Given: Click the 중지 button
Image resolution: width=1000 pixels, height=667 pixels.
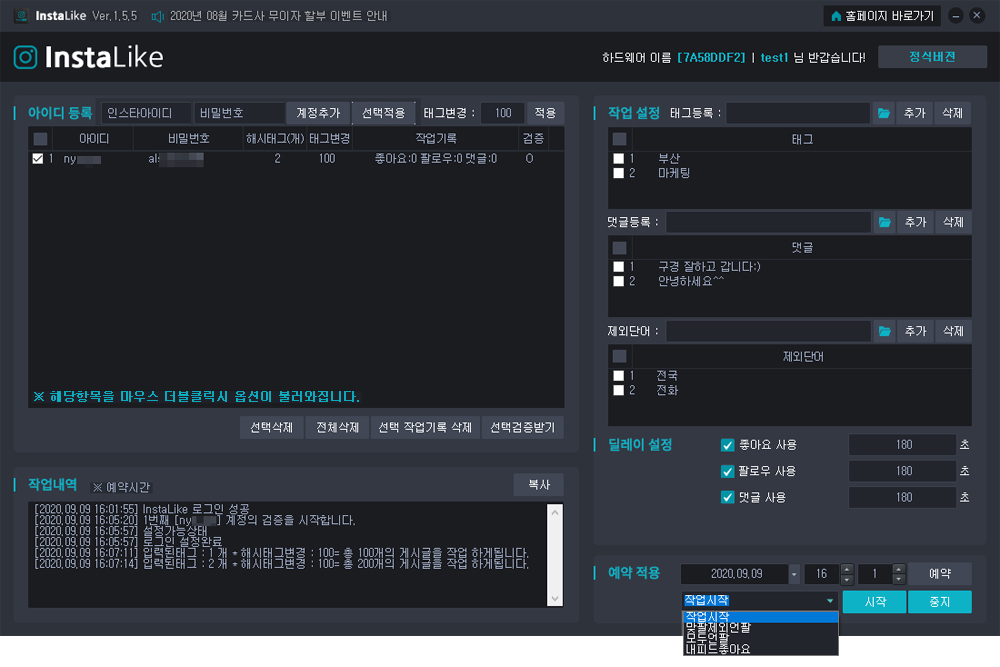Looking at the screenshot, I should (x=939, y=601).
